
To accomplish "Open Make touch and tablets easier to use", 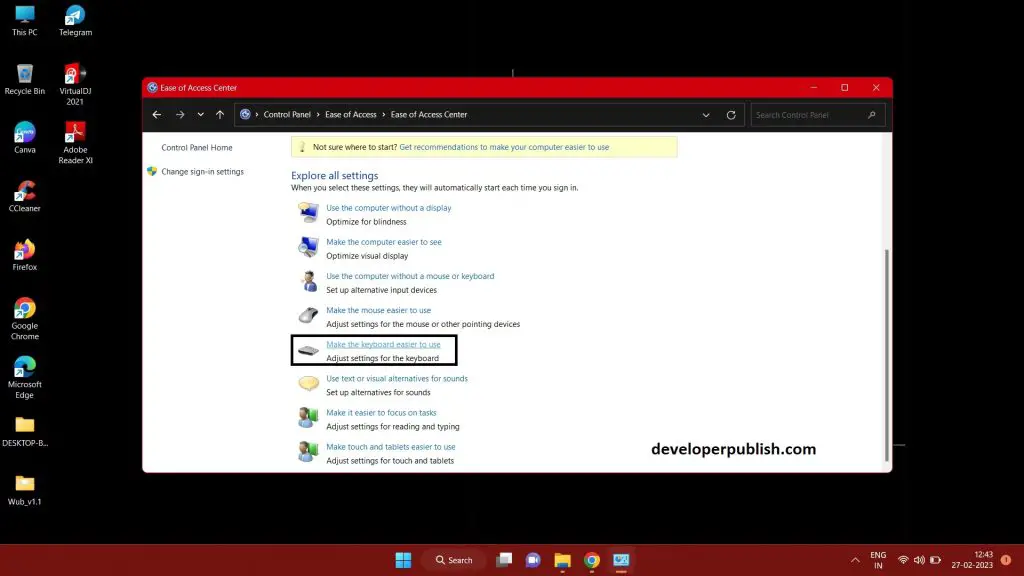I will click(x=391, y=447).
